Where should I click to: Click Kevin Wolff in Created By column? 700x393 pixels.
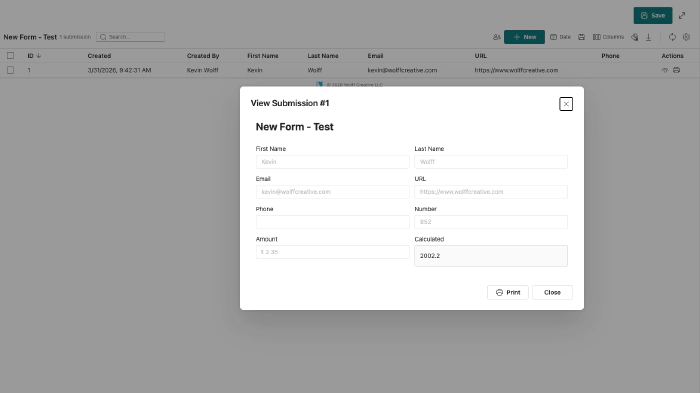pos(202,70)
